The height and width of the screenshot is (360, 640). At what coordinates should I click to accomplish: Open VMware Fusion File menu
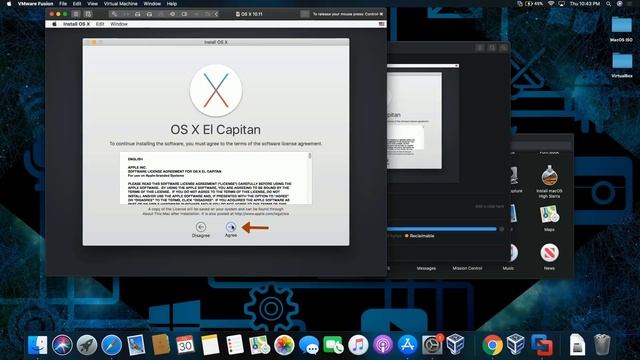[x=63, y=4]
